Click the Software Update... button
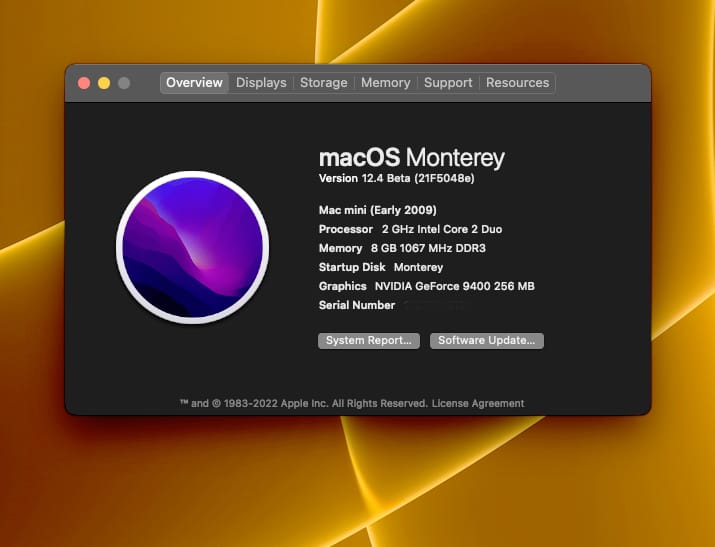715x547 pixels. [x=487, y=341]
